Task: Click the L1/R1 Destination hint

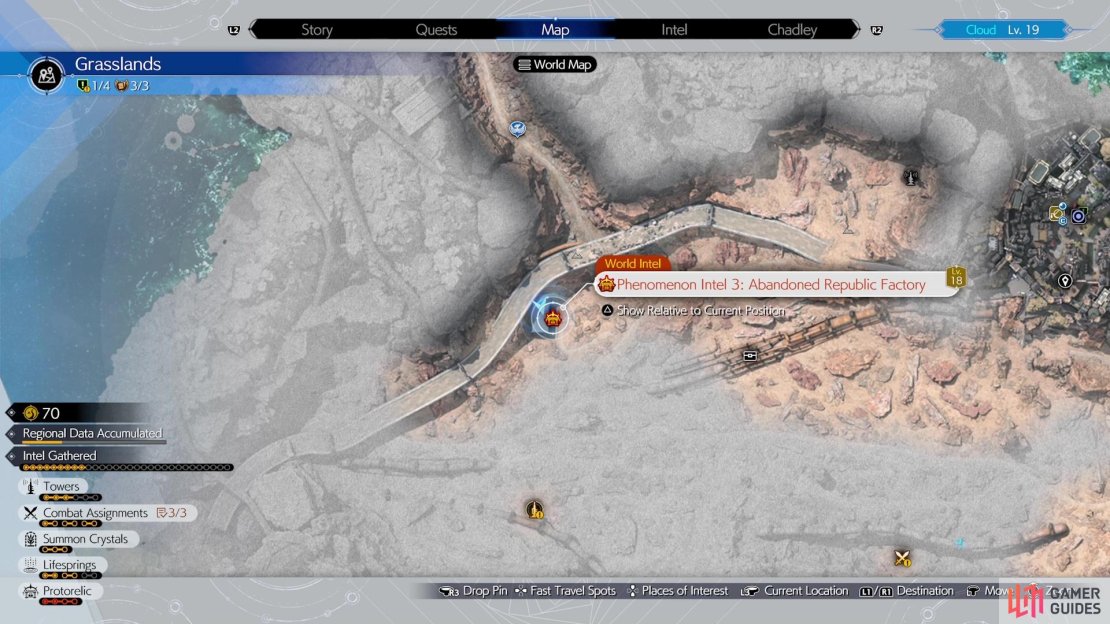Action: [x=907, y=591]
